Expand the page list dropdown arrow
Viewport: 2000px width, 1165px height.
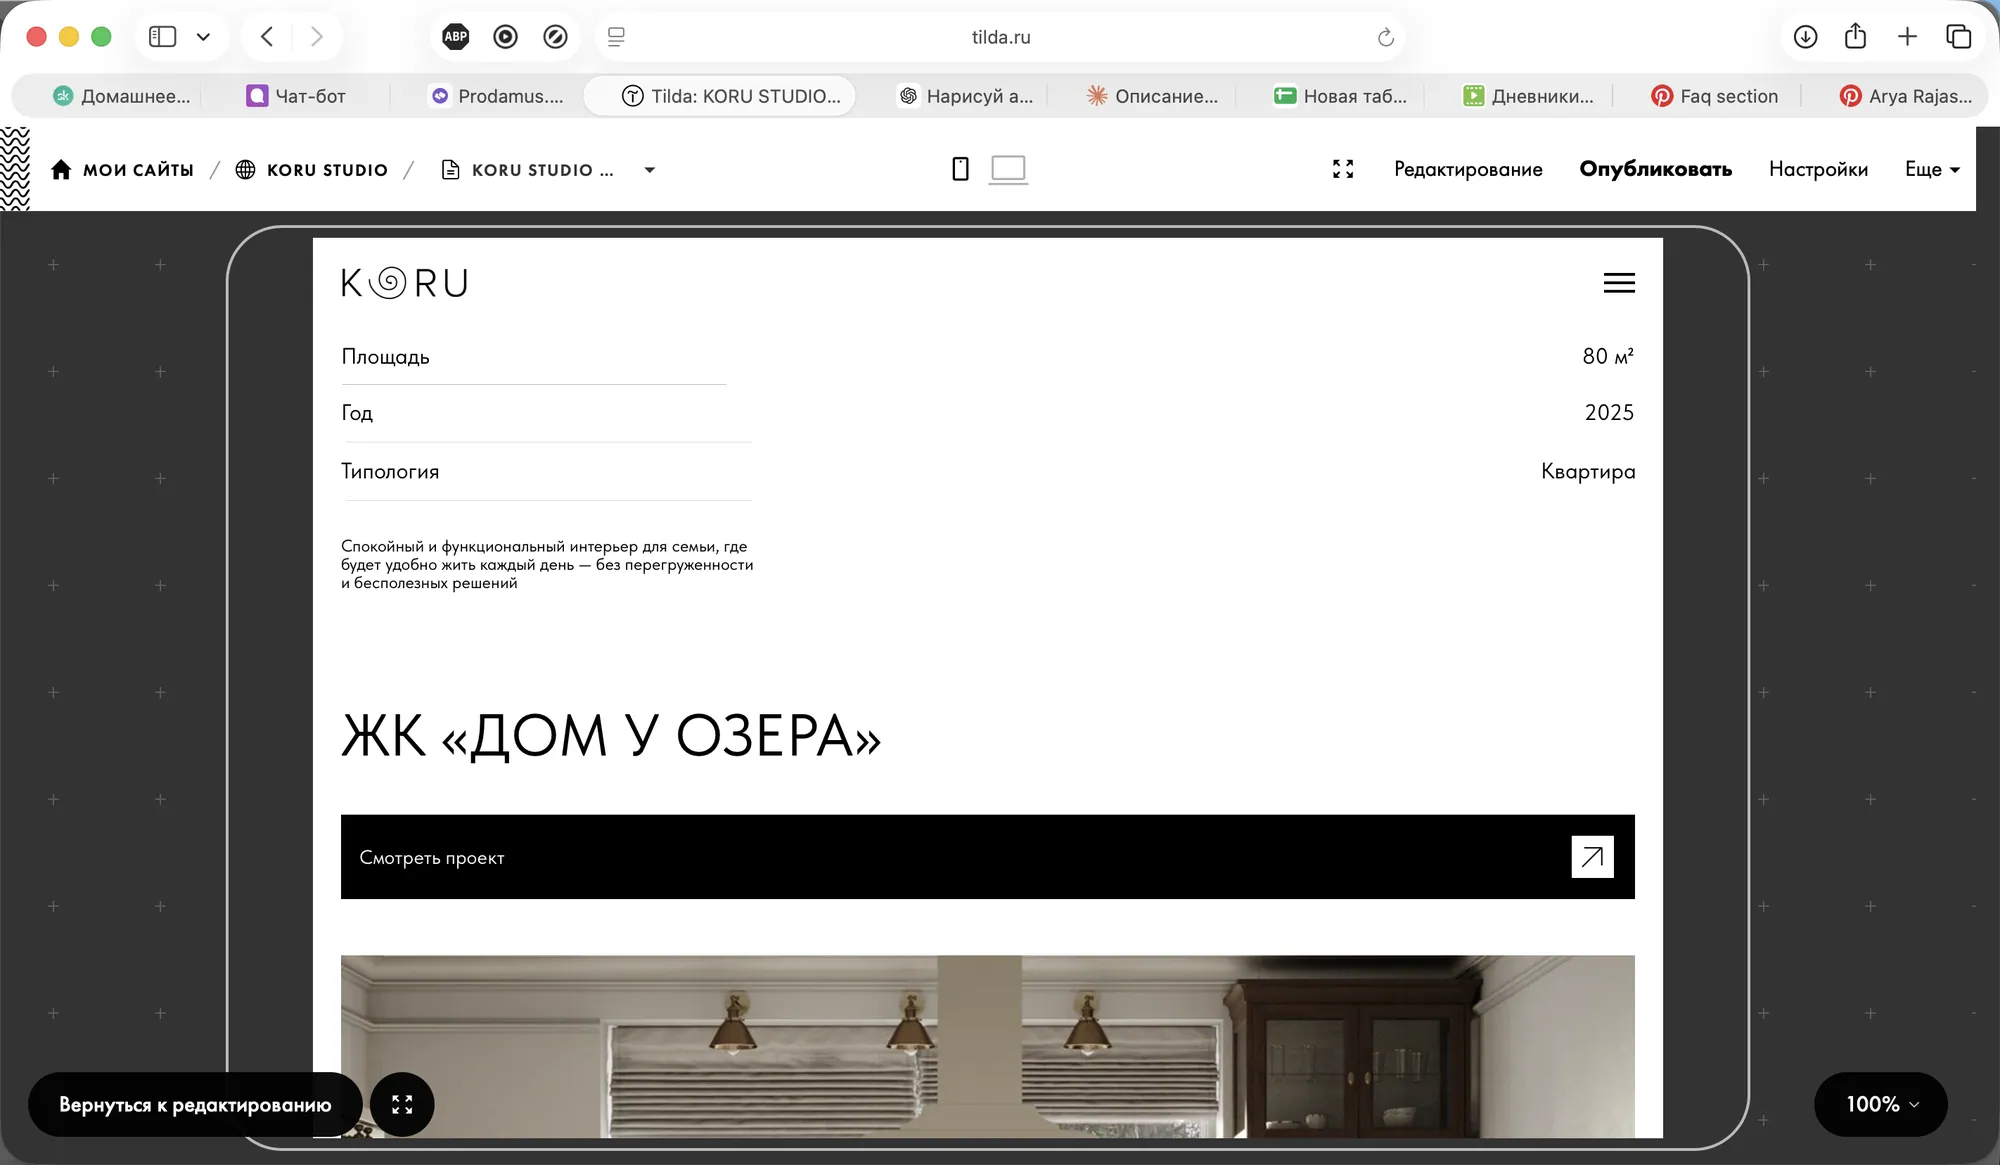coord(650,170)
